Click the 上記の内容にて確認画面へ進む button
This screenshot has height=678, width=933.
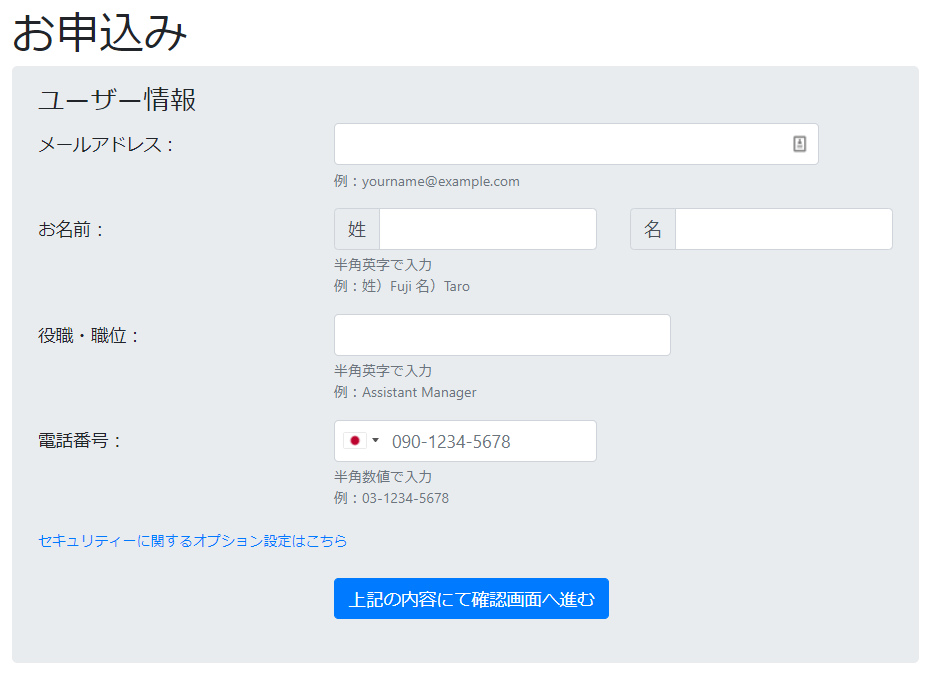(471, 598)
